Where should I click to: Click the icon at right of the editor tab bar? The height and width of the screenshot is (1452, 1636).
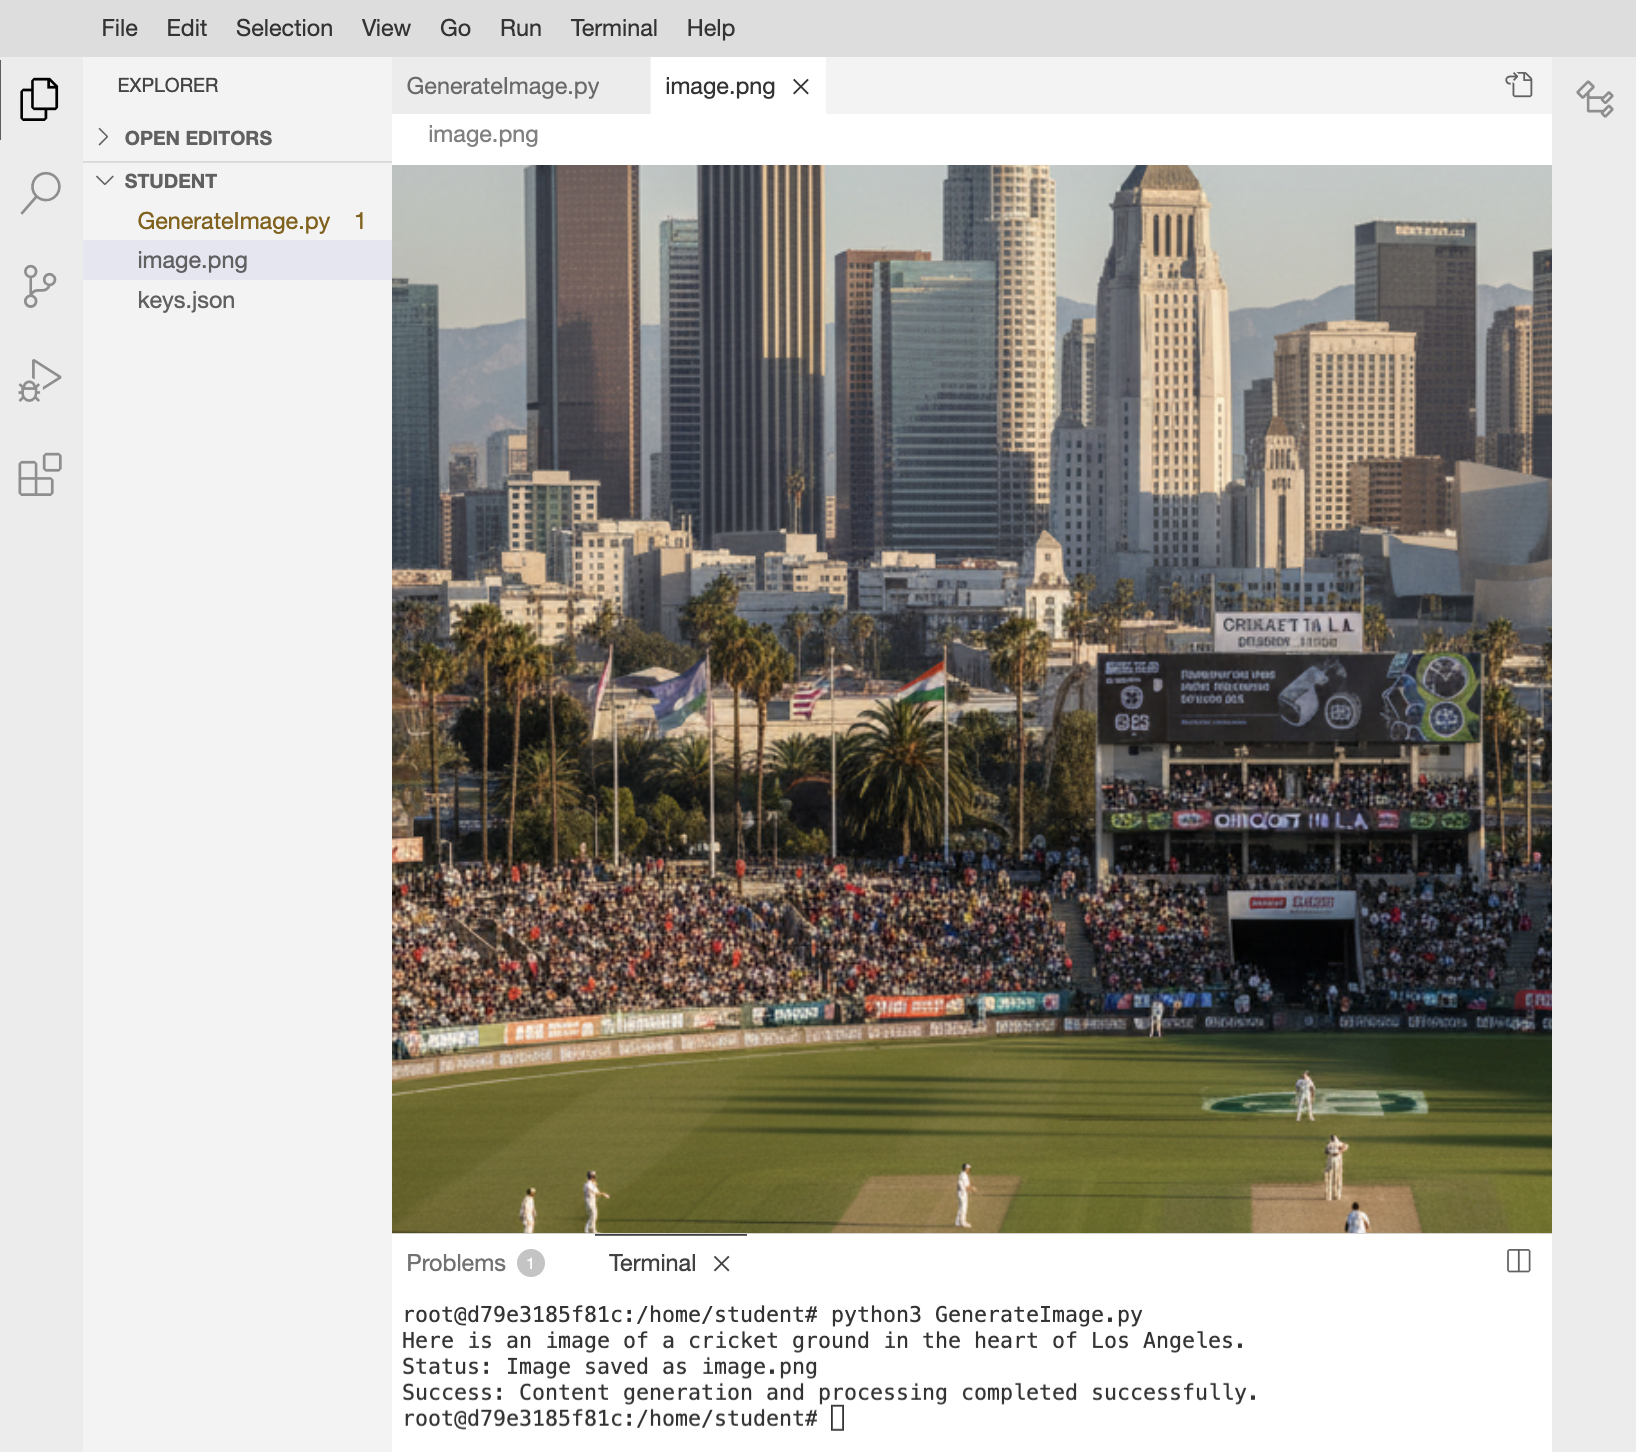pyautogui.click(x=1519, y=85)
